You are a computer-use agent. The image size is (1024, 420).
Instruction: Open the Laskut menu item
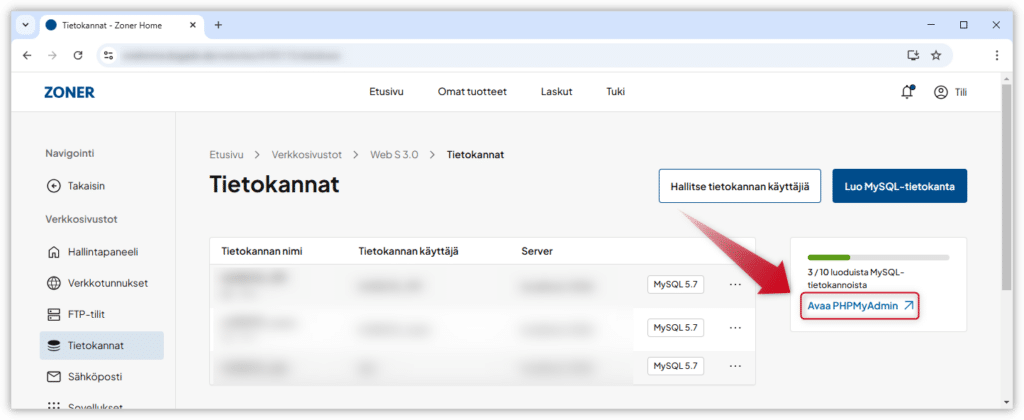click(x=556, y=92)
